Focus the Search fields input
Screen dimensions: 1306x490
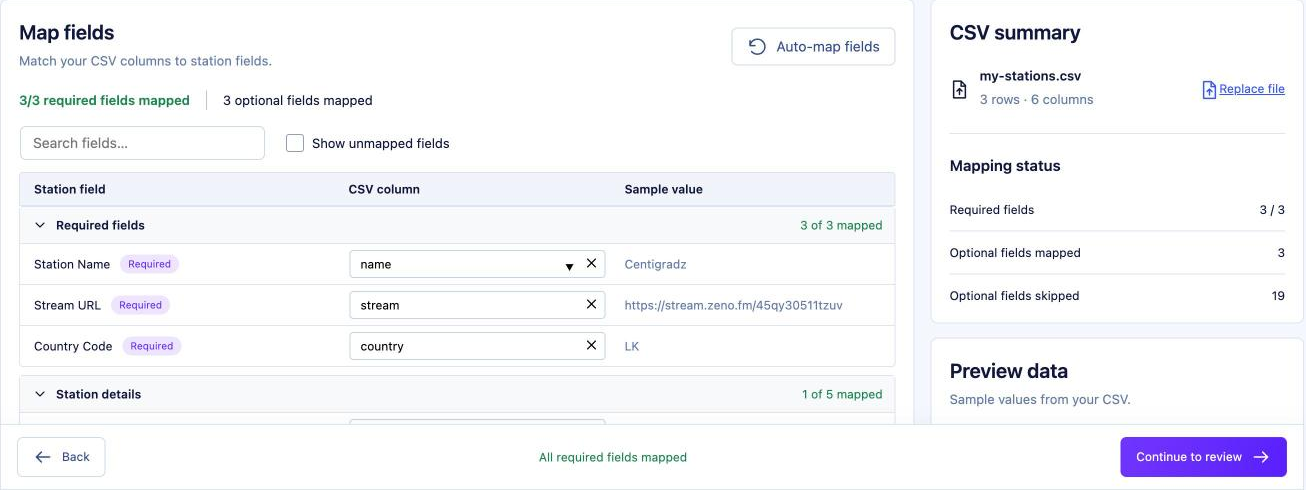142,143
